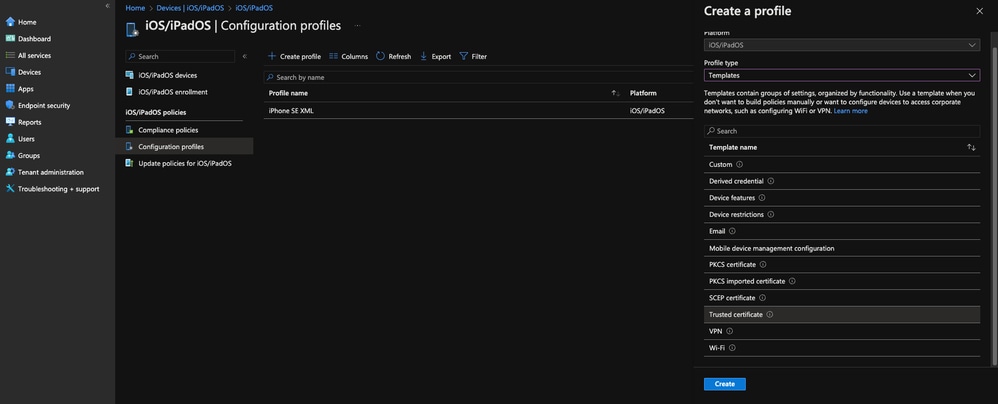998x404 pixels.
Task: Open the All services icon
Action: [10, 55]
